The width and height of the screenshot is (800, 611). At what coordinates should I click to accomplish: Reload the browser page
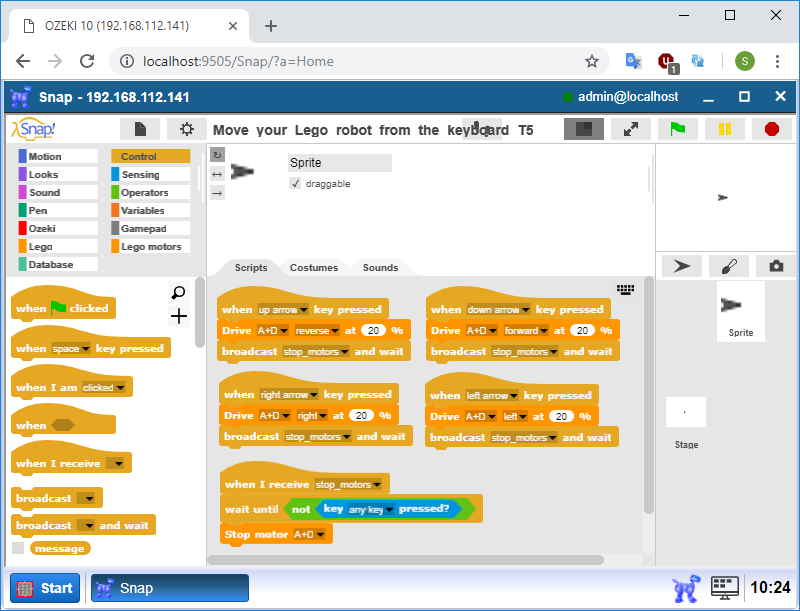[87, 61]
